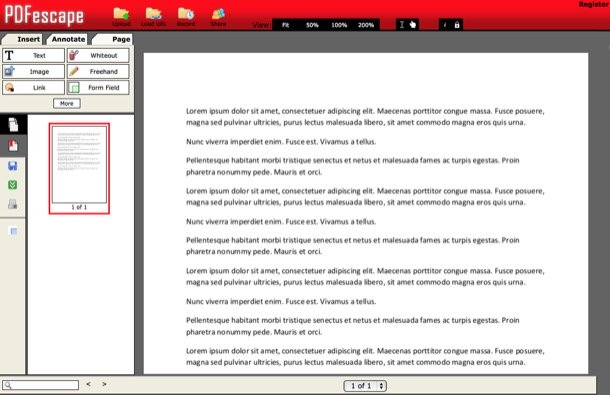The image size is (610, 395).
Task: Set view zoom to 200%
Action: 366,25
